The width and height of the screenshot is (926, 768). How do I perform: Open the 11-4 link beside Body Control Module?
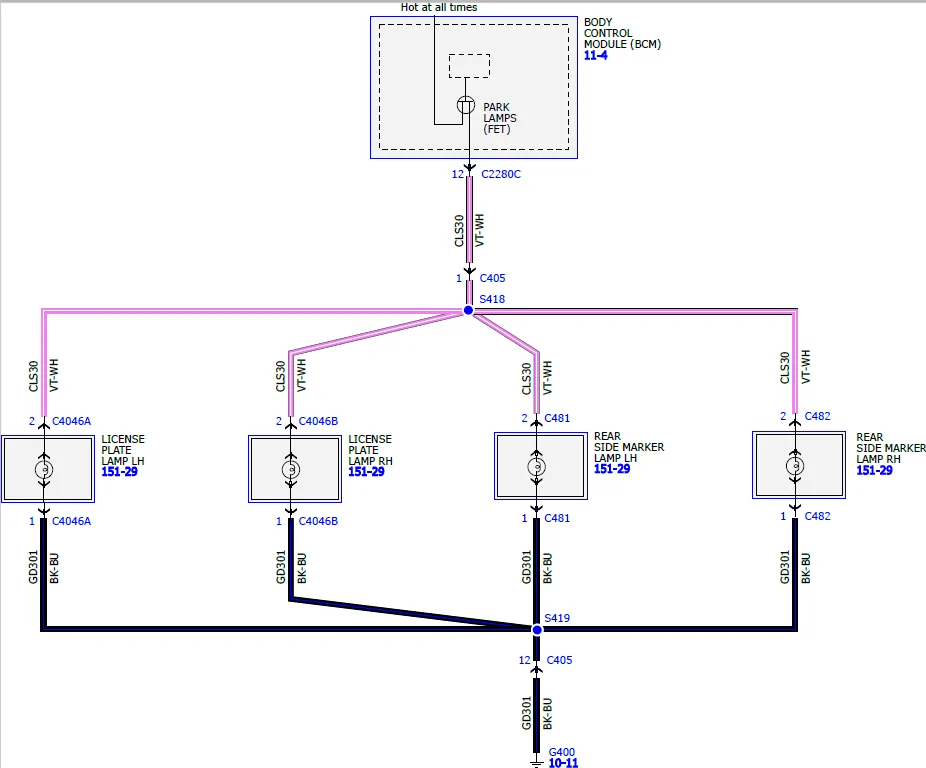click(x=595, y=56)
